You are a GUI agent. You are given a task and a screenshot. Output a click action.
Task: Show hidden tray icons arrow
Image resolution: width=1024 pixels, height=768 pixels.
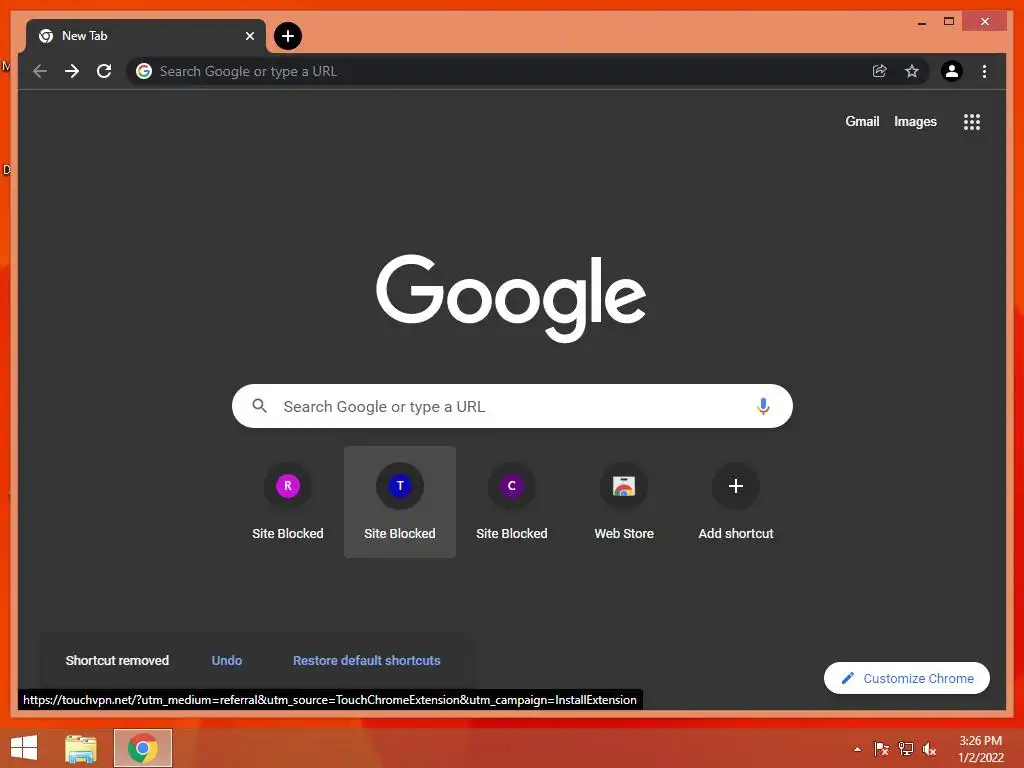857,749
